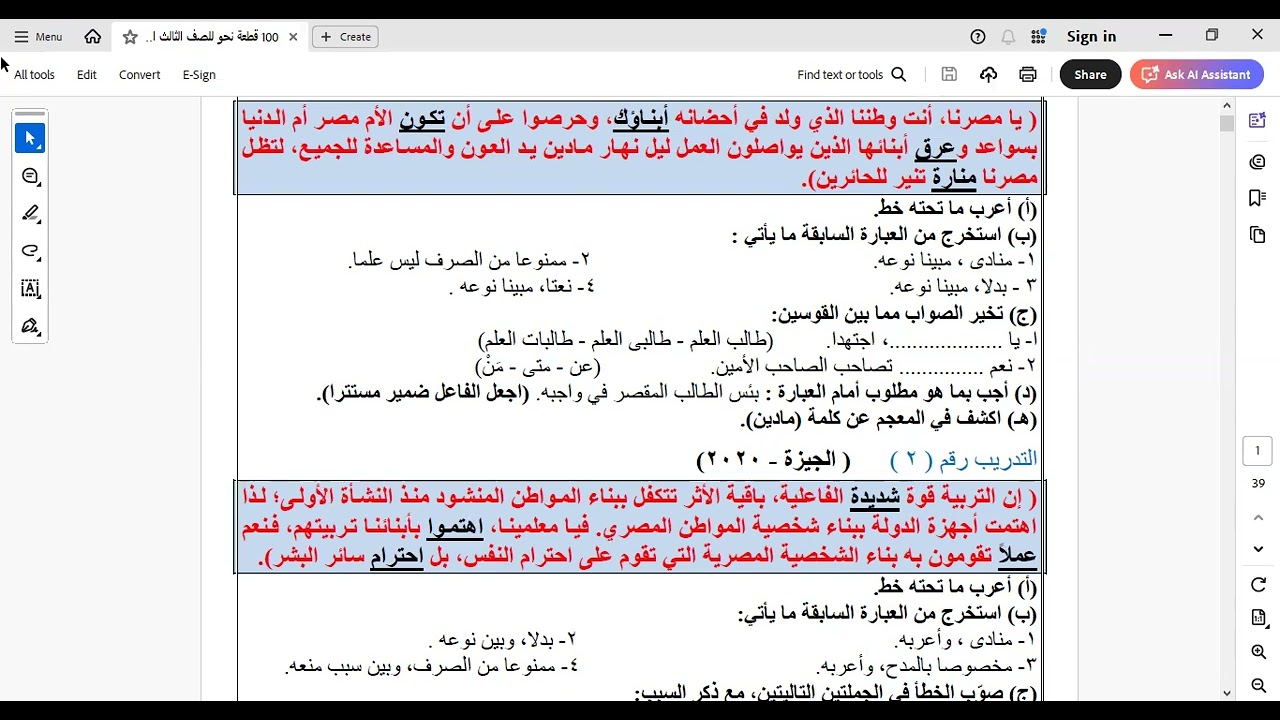Click the text '( الجيزة - ٢٠٢٠)'

click(773, 460)
